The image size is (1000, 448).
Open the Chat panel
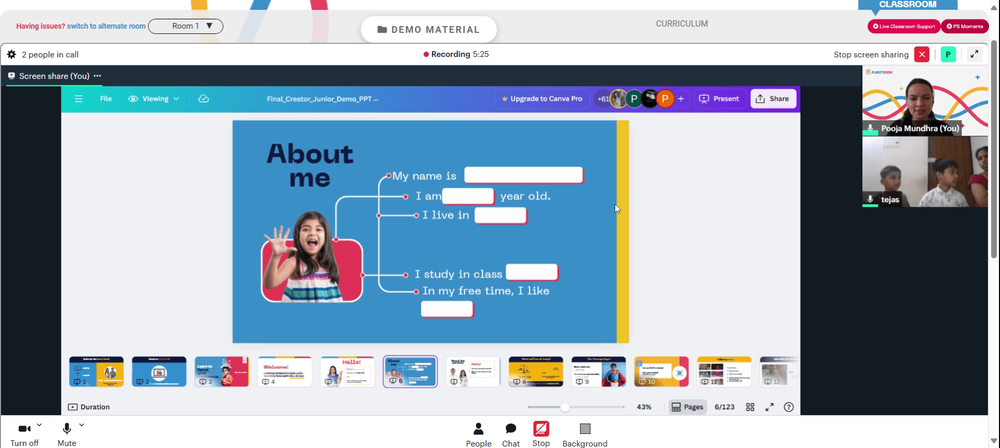point(511,435)
